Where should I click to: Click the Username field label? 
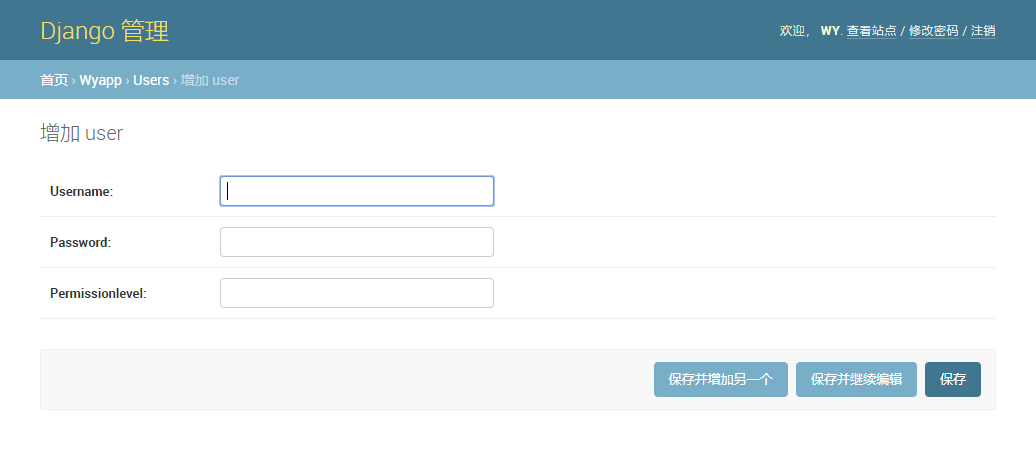coord(81,191)
